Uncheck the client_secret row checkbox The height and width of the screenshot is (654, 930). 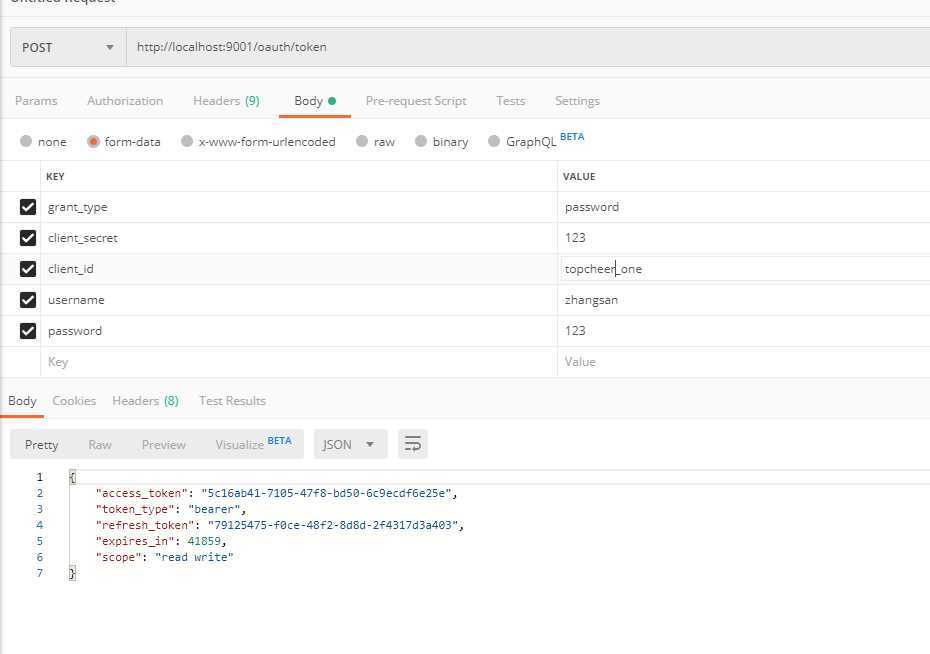coord(28,238)
